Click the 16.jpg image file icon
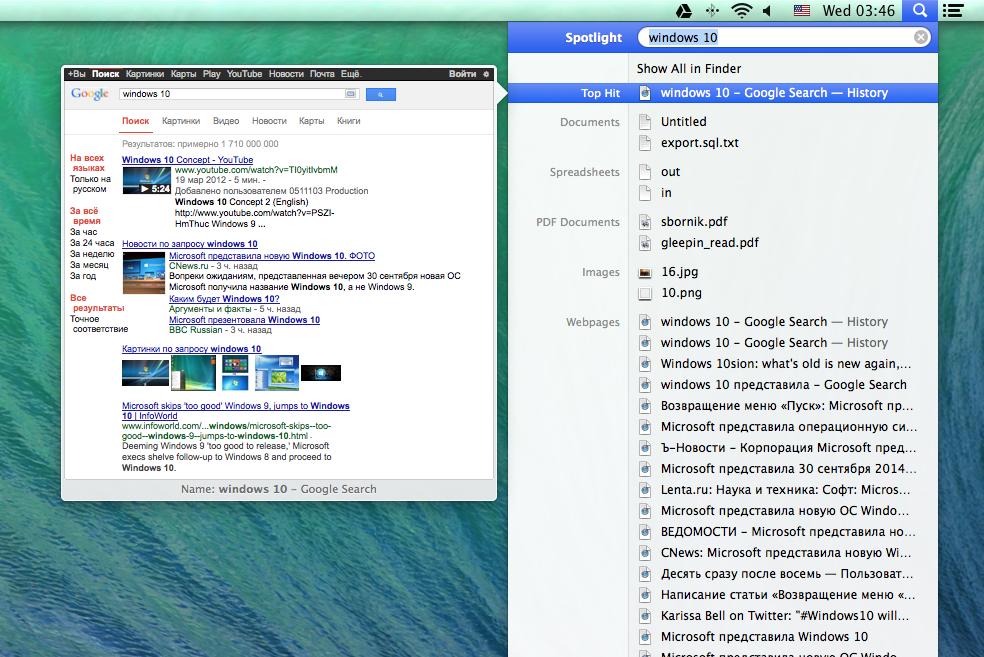984x657 pixels. 645,272
